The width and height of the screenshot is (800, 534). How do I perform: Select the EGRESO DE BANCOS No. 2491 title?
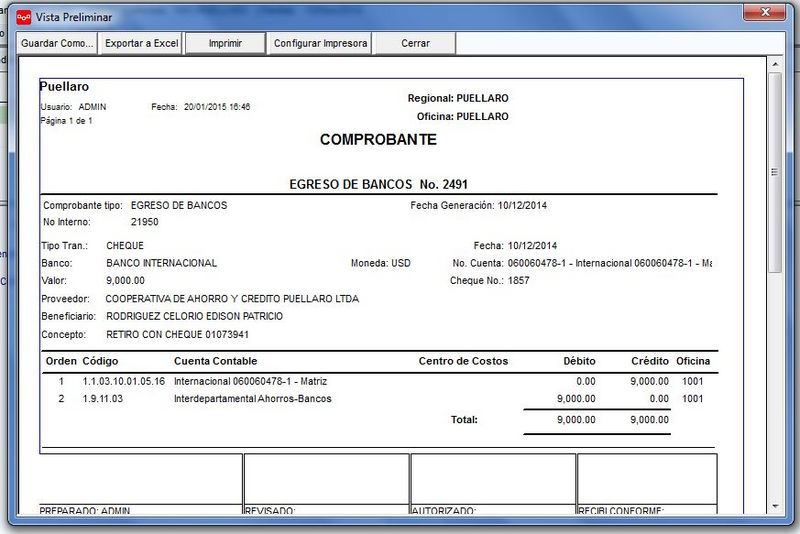point(378,185)
